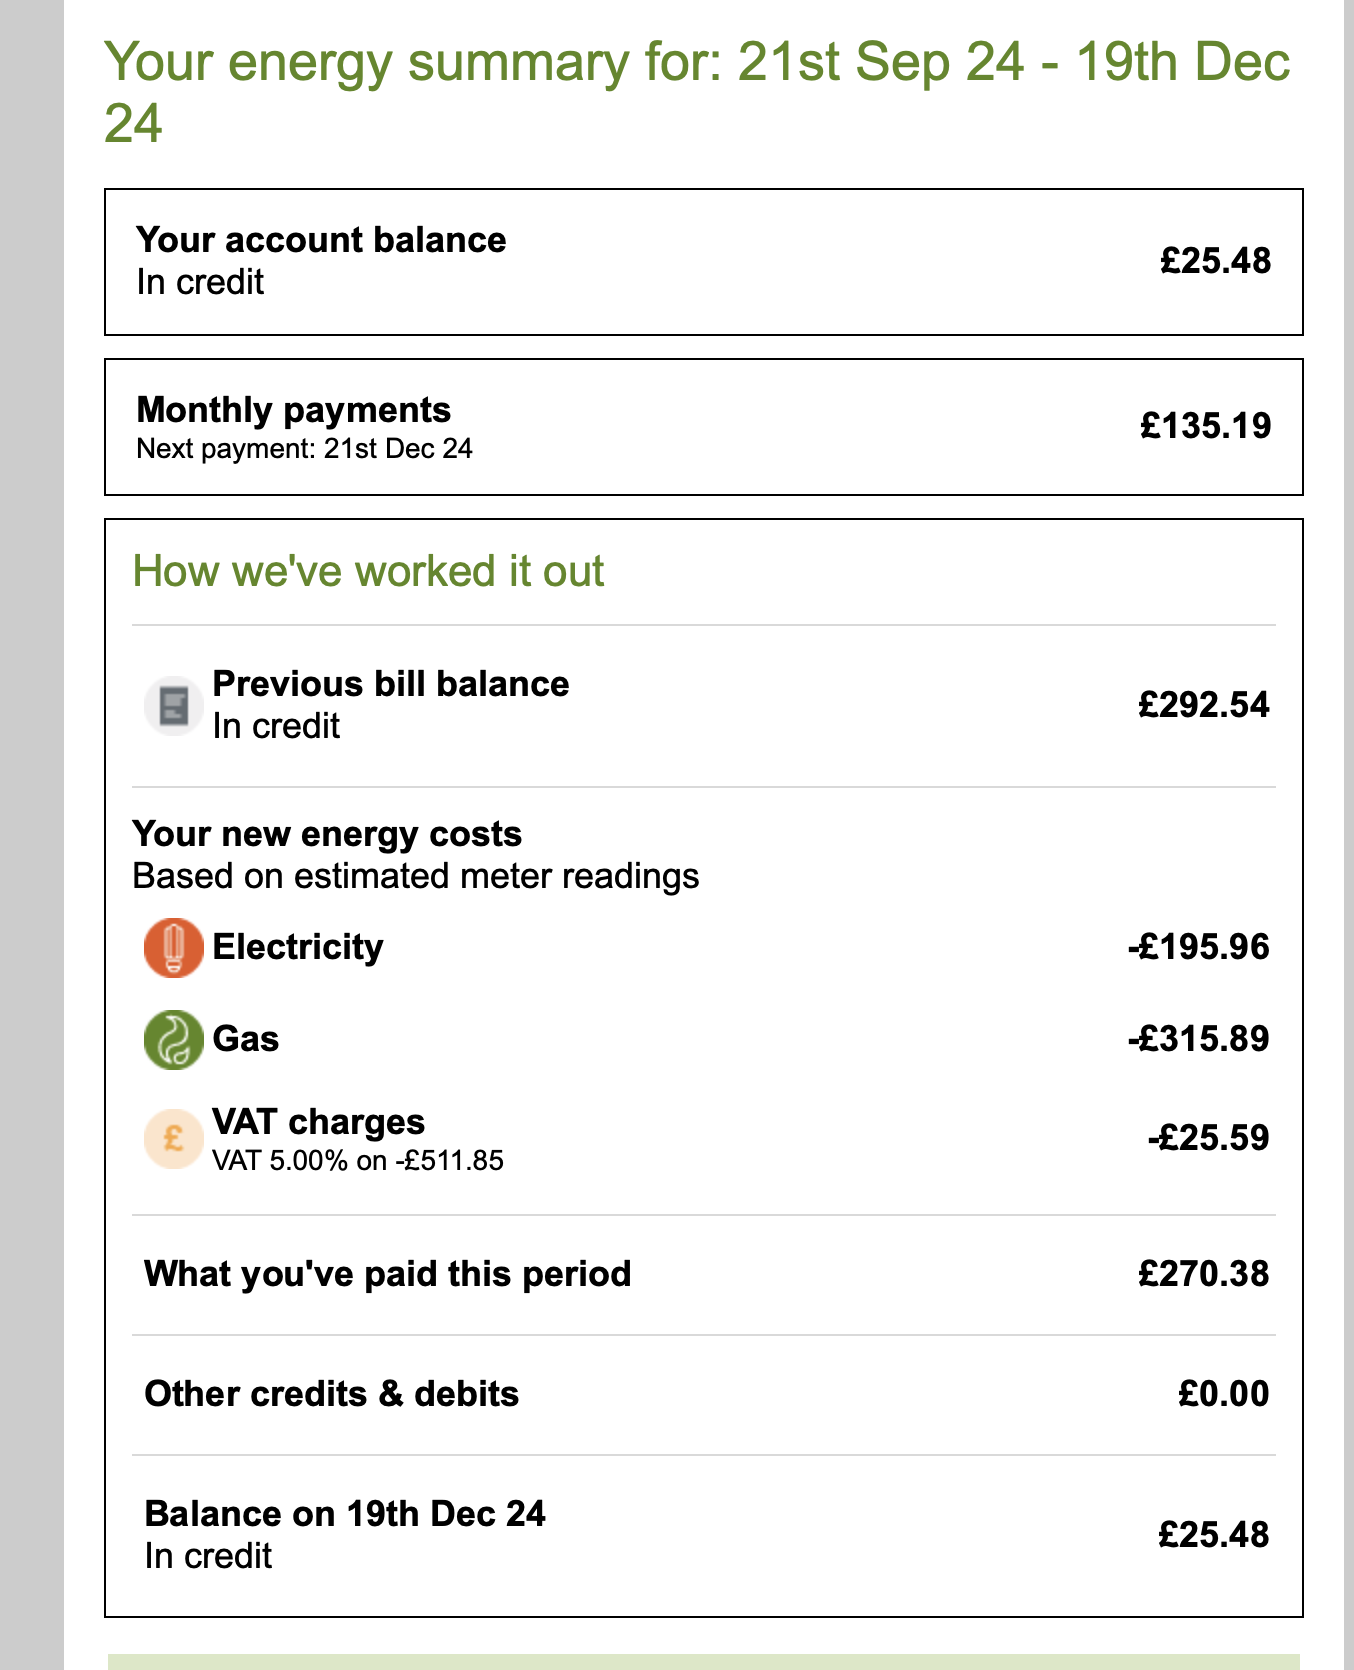Click the £25.48 amount in the account balance box
Image resolution: width=1354 pixels, height=1670 pixels.
tap(1215, 261)
